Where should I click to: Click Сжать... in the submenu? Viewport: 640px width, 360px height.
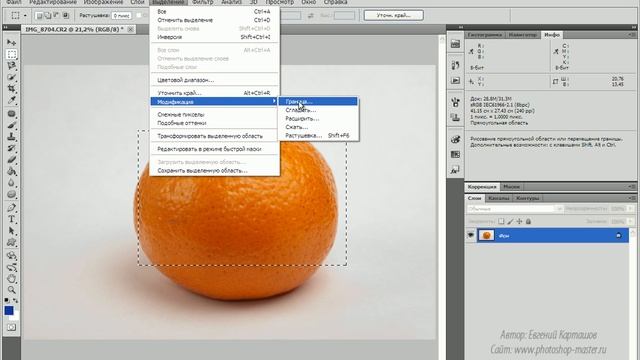(318, 127)
